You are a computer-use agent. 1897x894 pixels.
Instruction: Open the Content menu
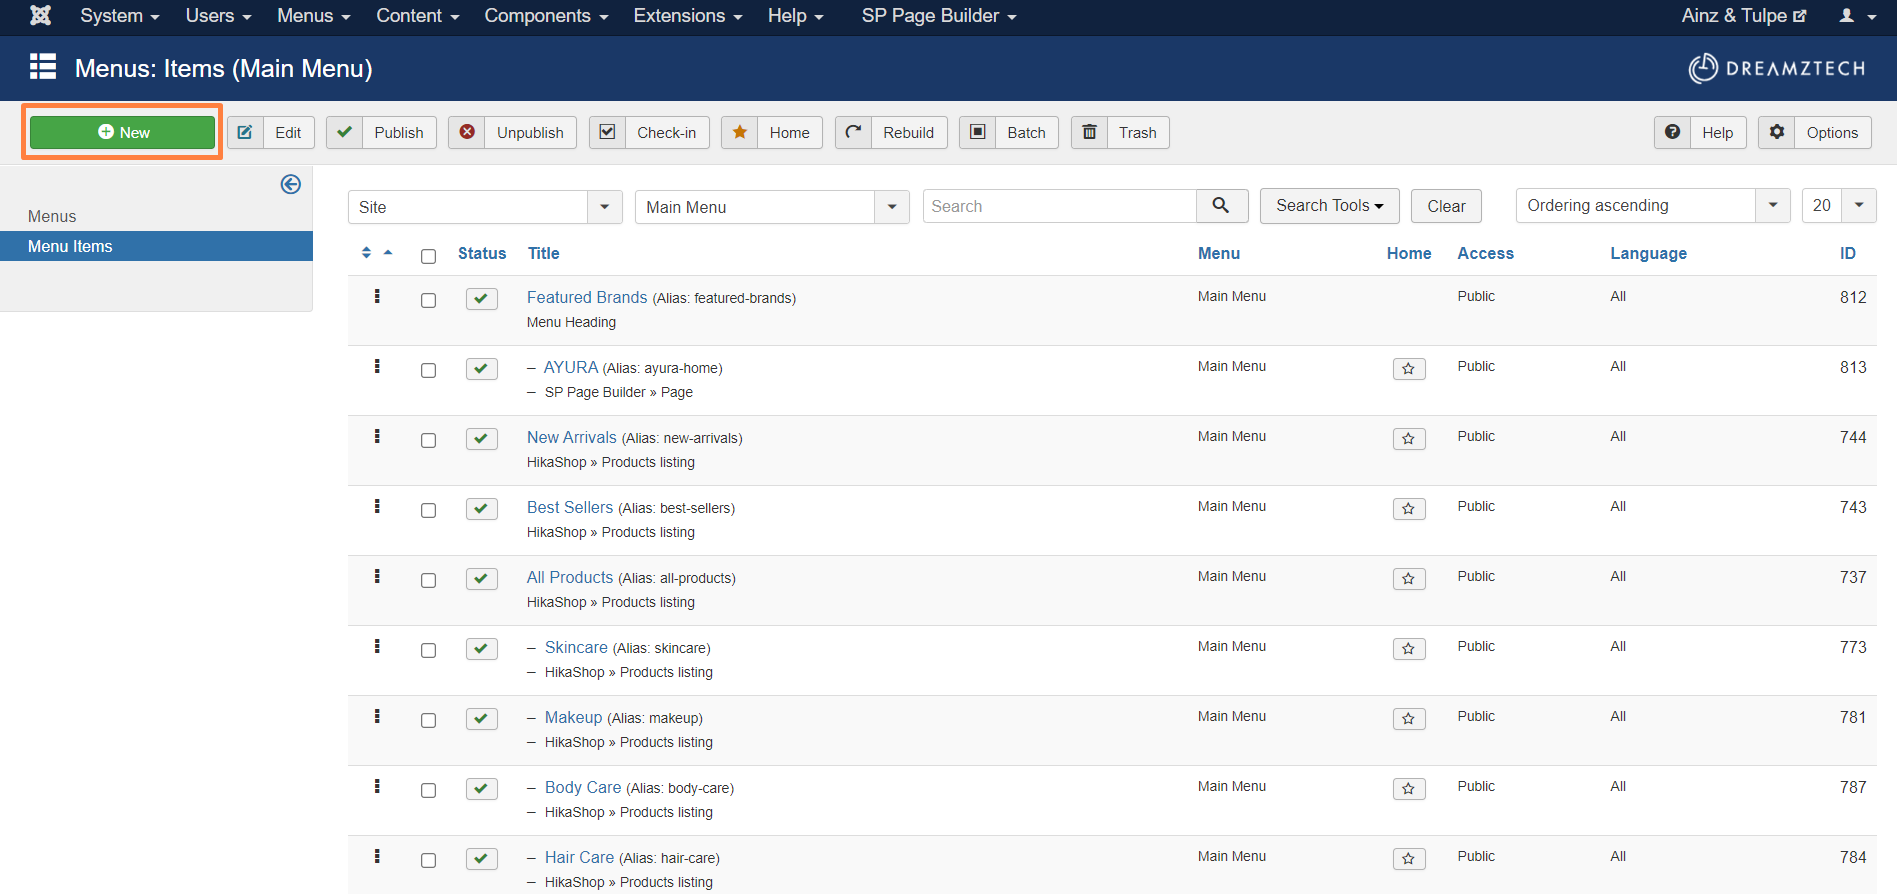tap(417, 16)
